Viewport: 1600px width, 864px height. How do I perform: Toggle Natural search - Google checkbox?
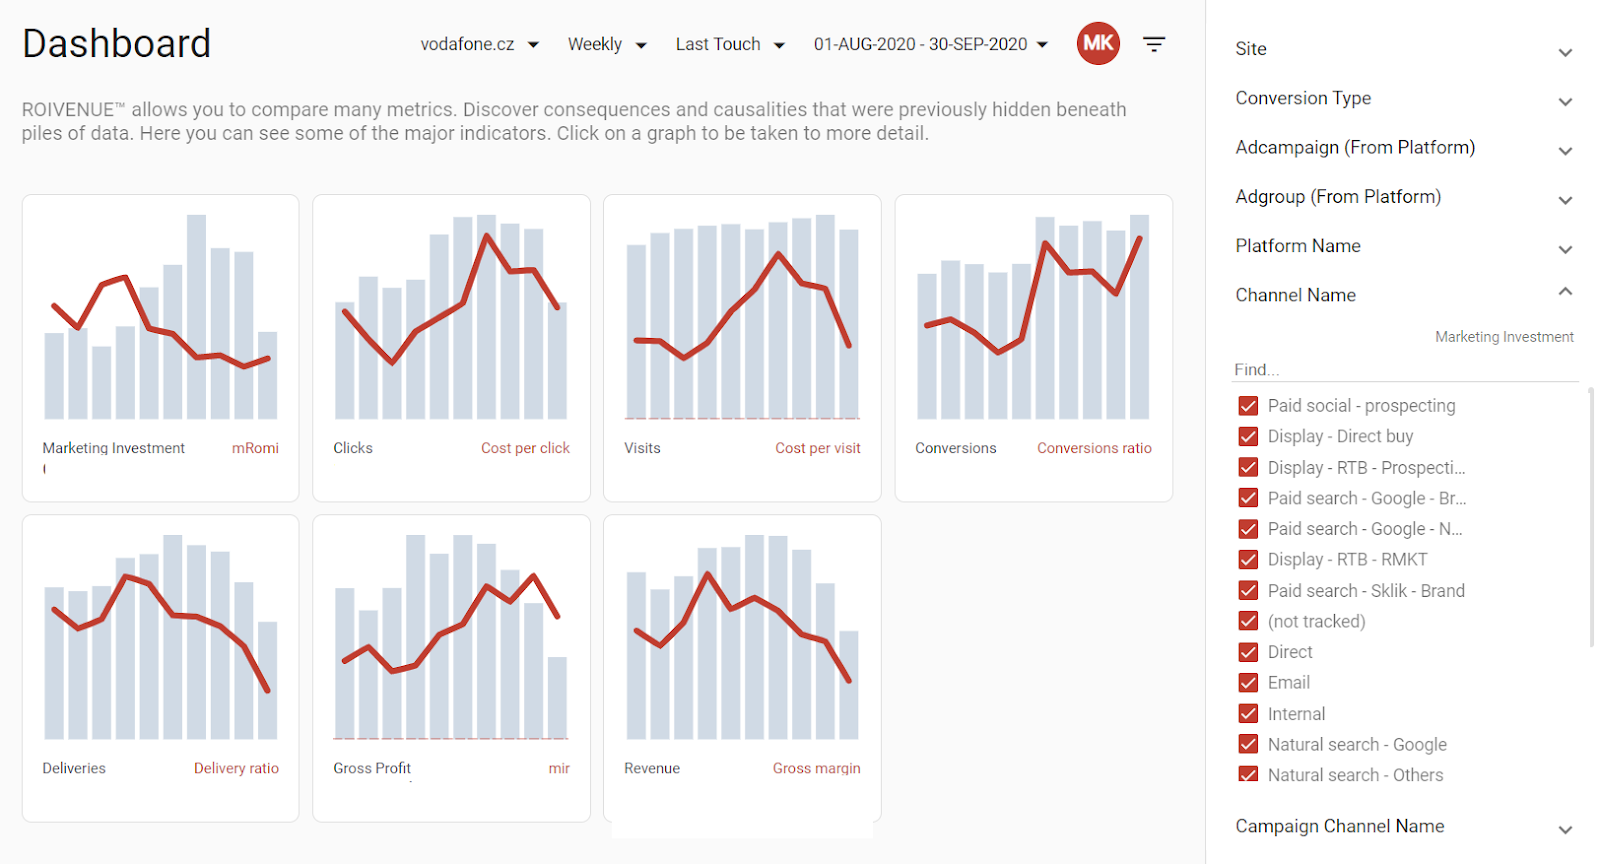(1248, 744)
